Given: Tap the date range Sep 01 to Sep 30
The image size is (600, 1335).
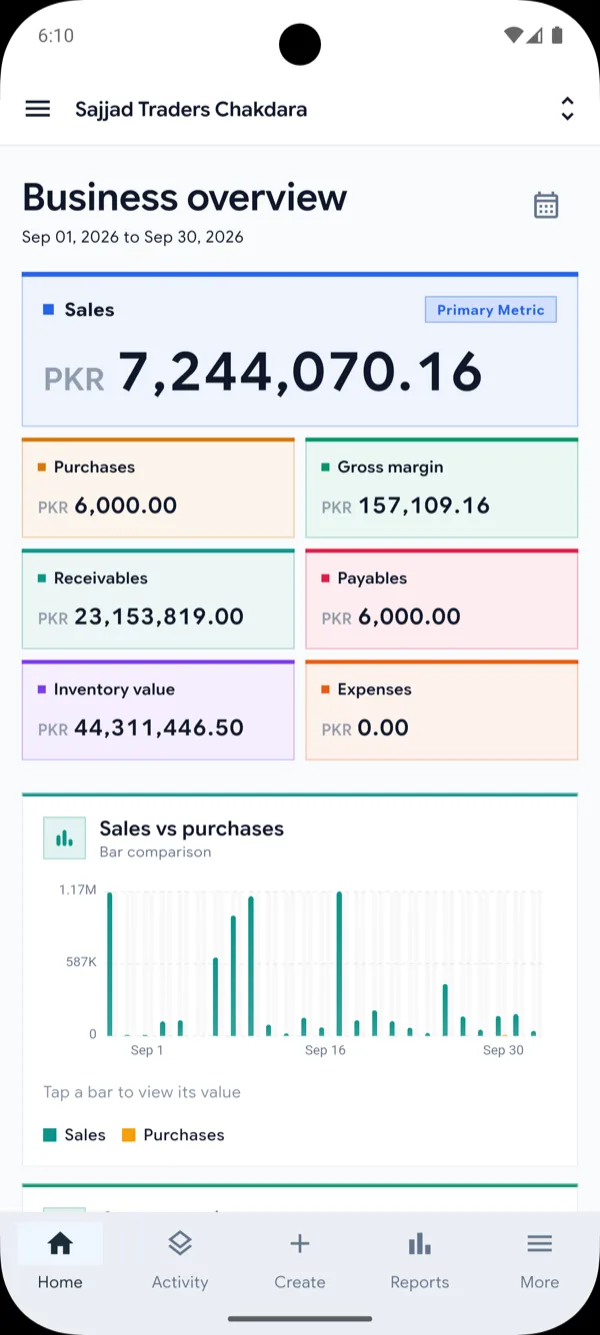Looking at the screenshot, I should click(x=133, y=237).
